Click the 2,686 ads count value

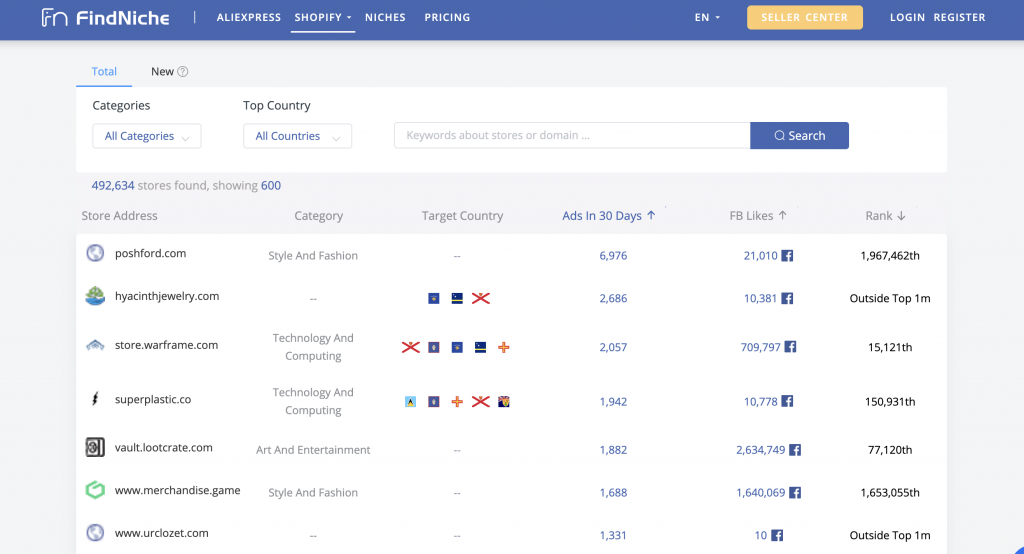click(x=613, y=299)
